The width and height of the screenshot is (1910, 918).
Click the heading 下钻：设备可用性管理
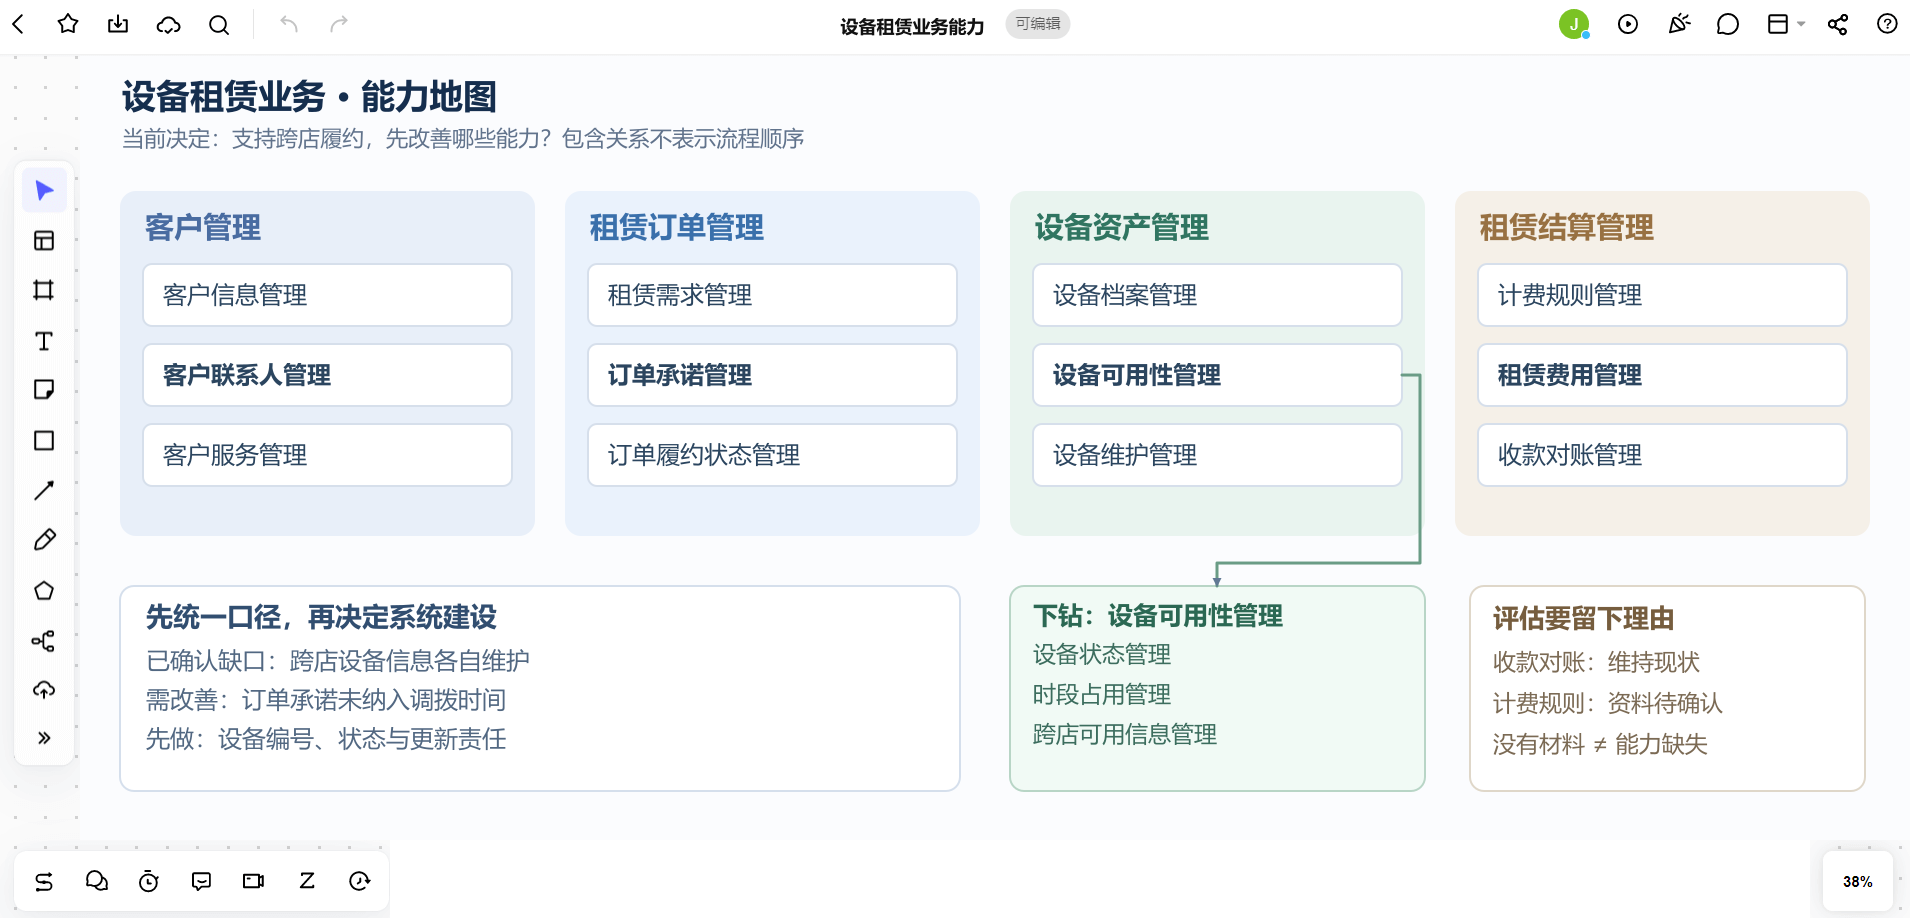[x=1158, y=616]
